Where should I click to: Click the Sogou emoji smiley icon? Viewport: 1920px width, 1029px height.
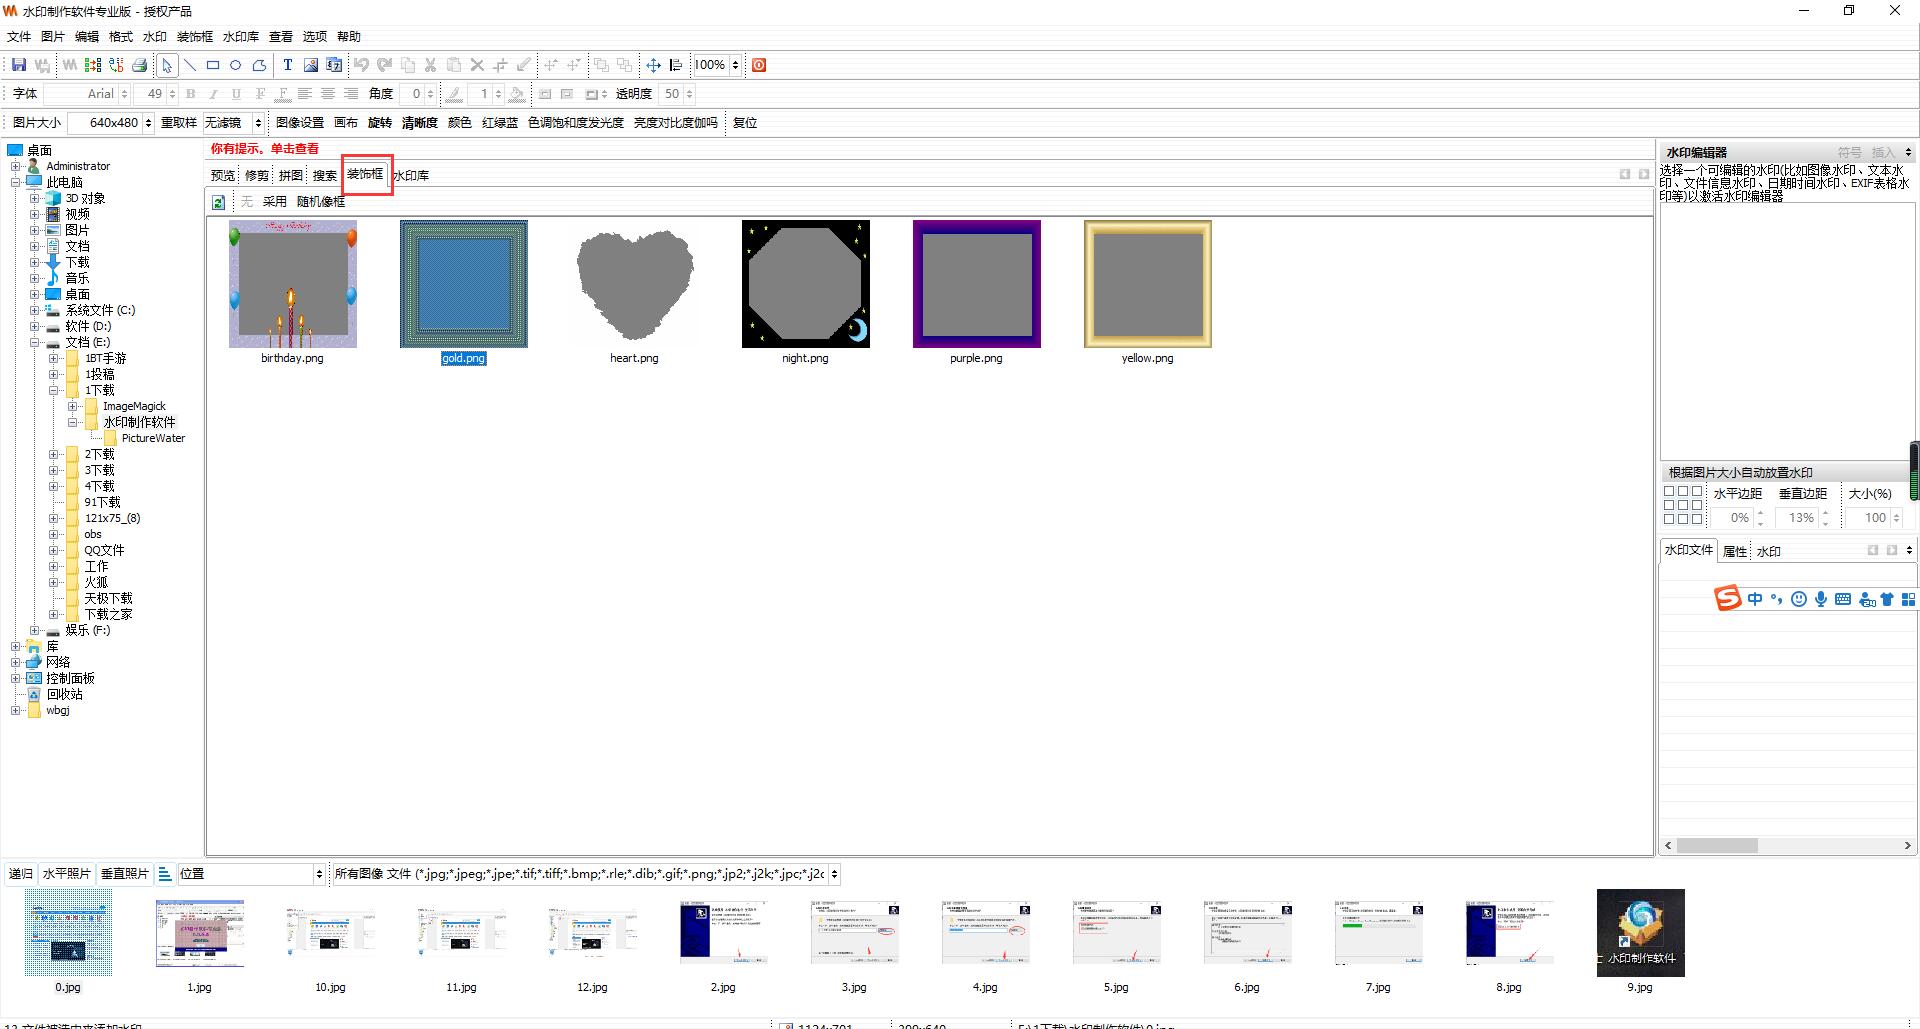1798,599
